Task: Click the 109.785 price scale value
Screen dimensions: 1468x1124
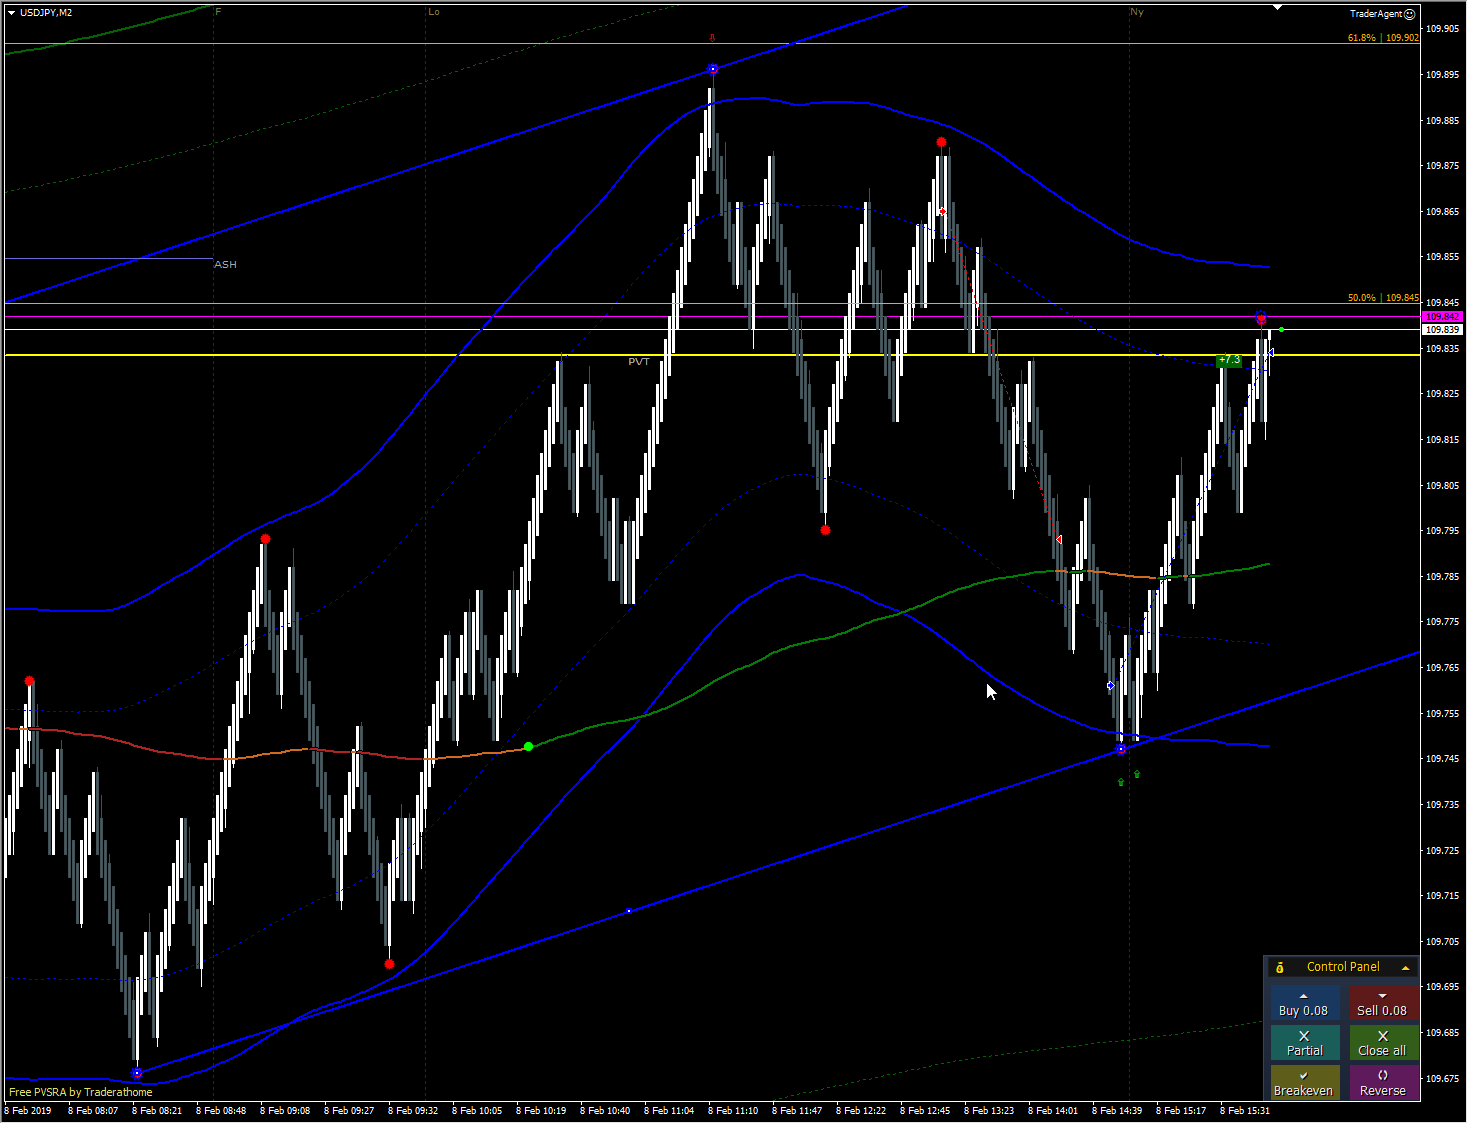Action: (x=1442, y=577)
